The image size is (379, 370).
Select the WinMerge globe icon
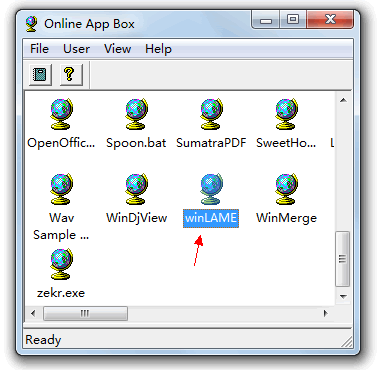286,189
